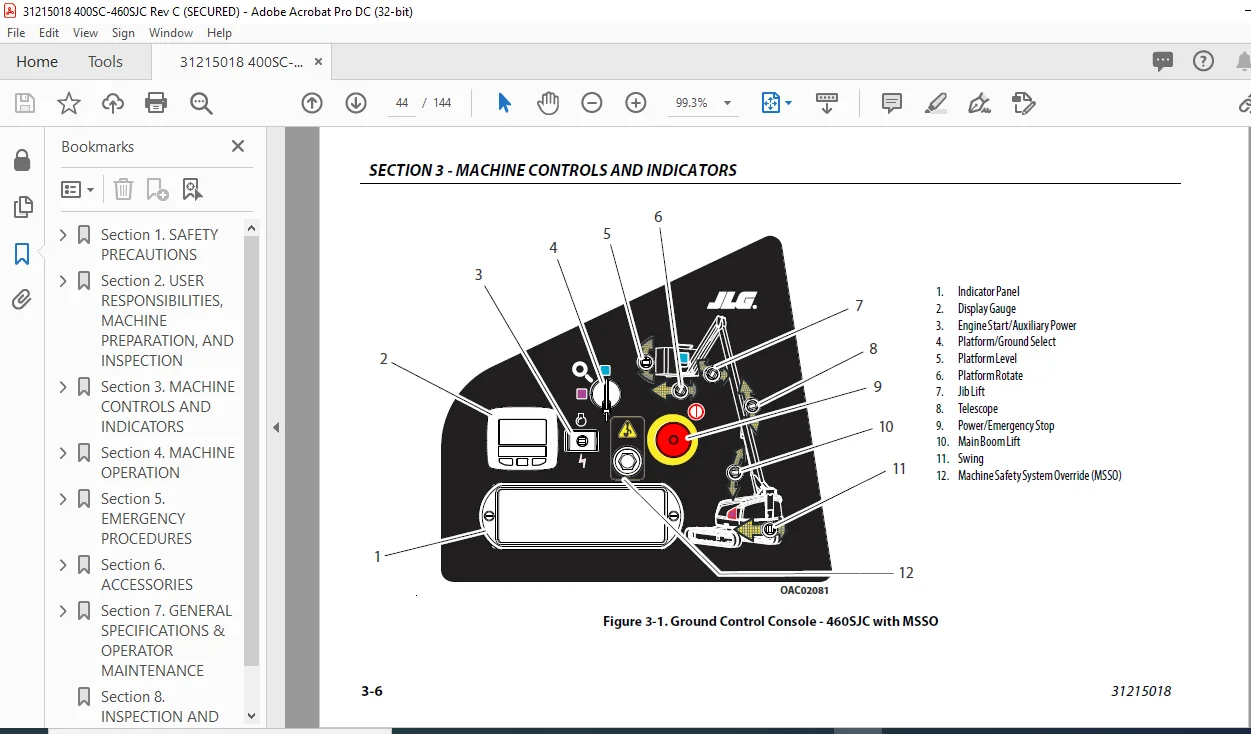Jump to Section 8. INSPECTION bookmark
Viewport: 1251px width, 734px height.
click(160, 706)
